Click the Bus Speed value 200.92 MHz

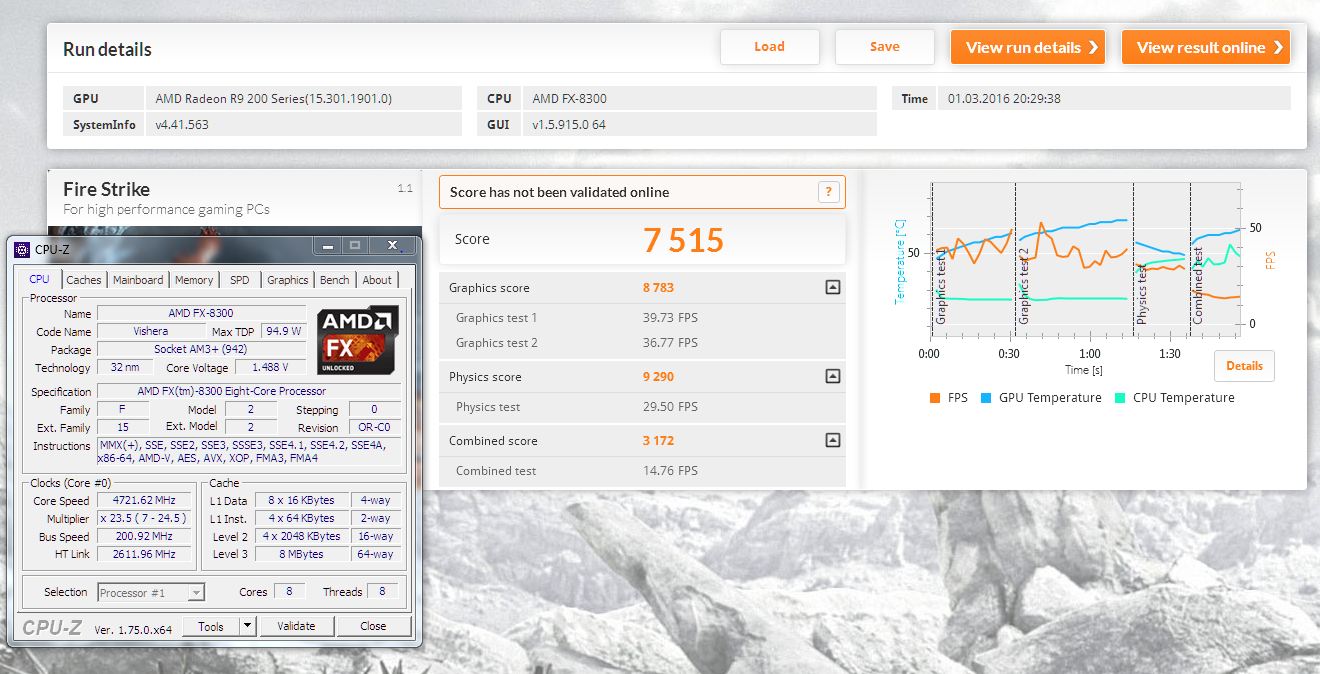click(x=146, y=537)
